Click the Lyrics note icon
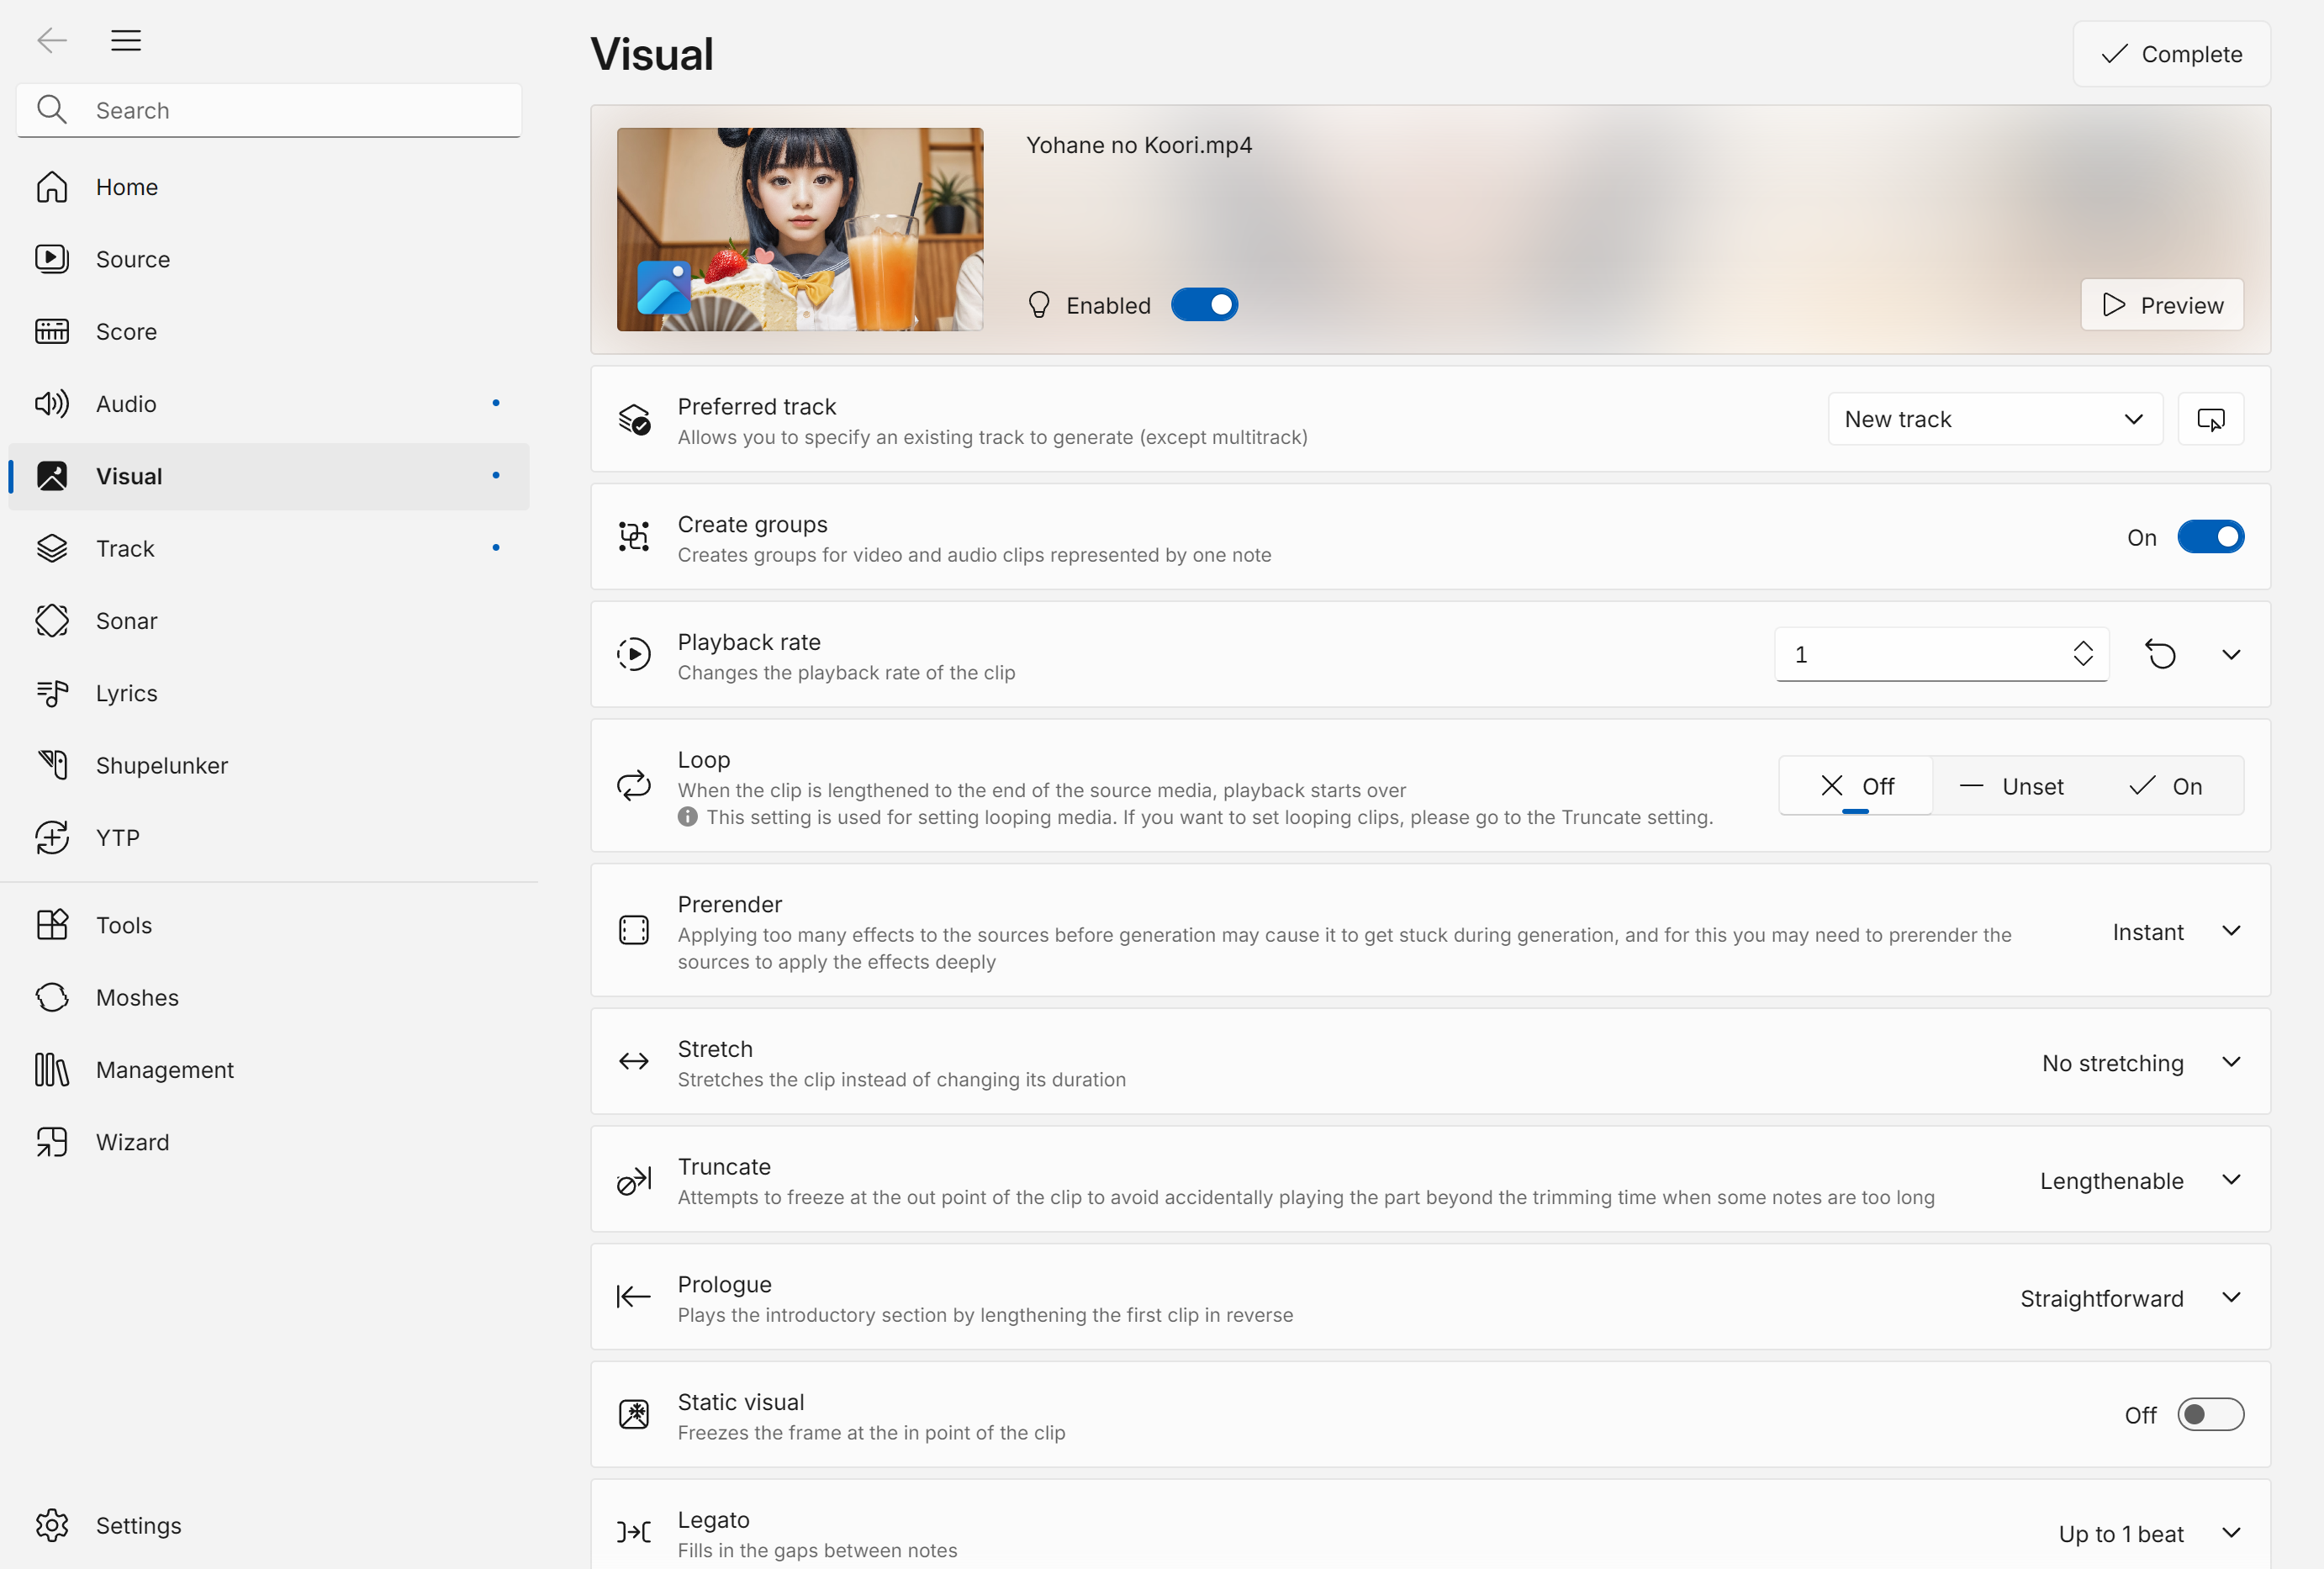Viewport: 2324px width, 1569px height. (52, 693)
